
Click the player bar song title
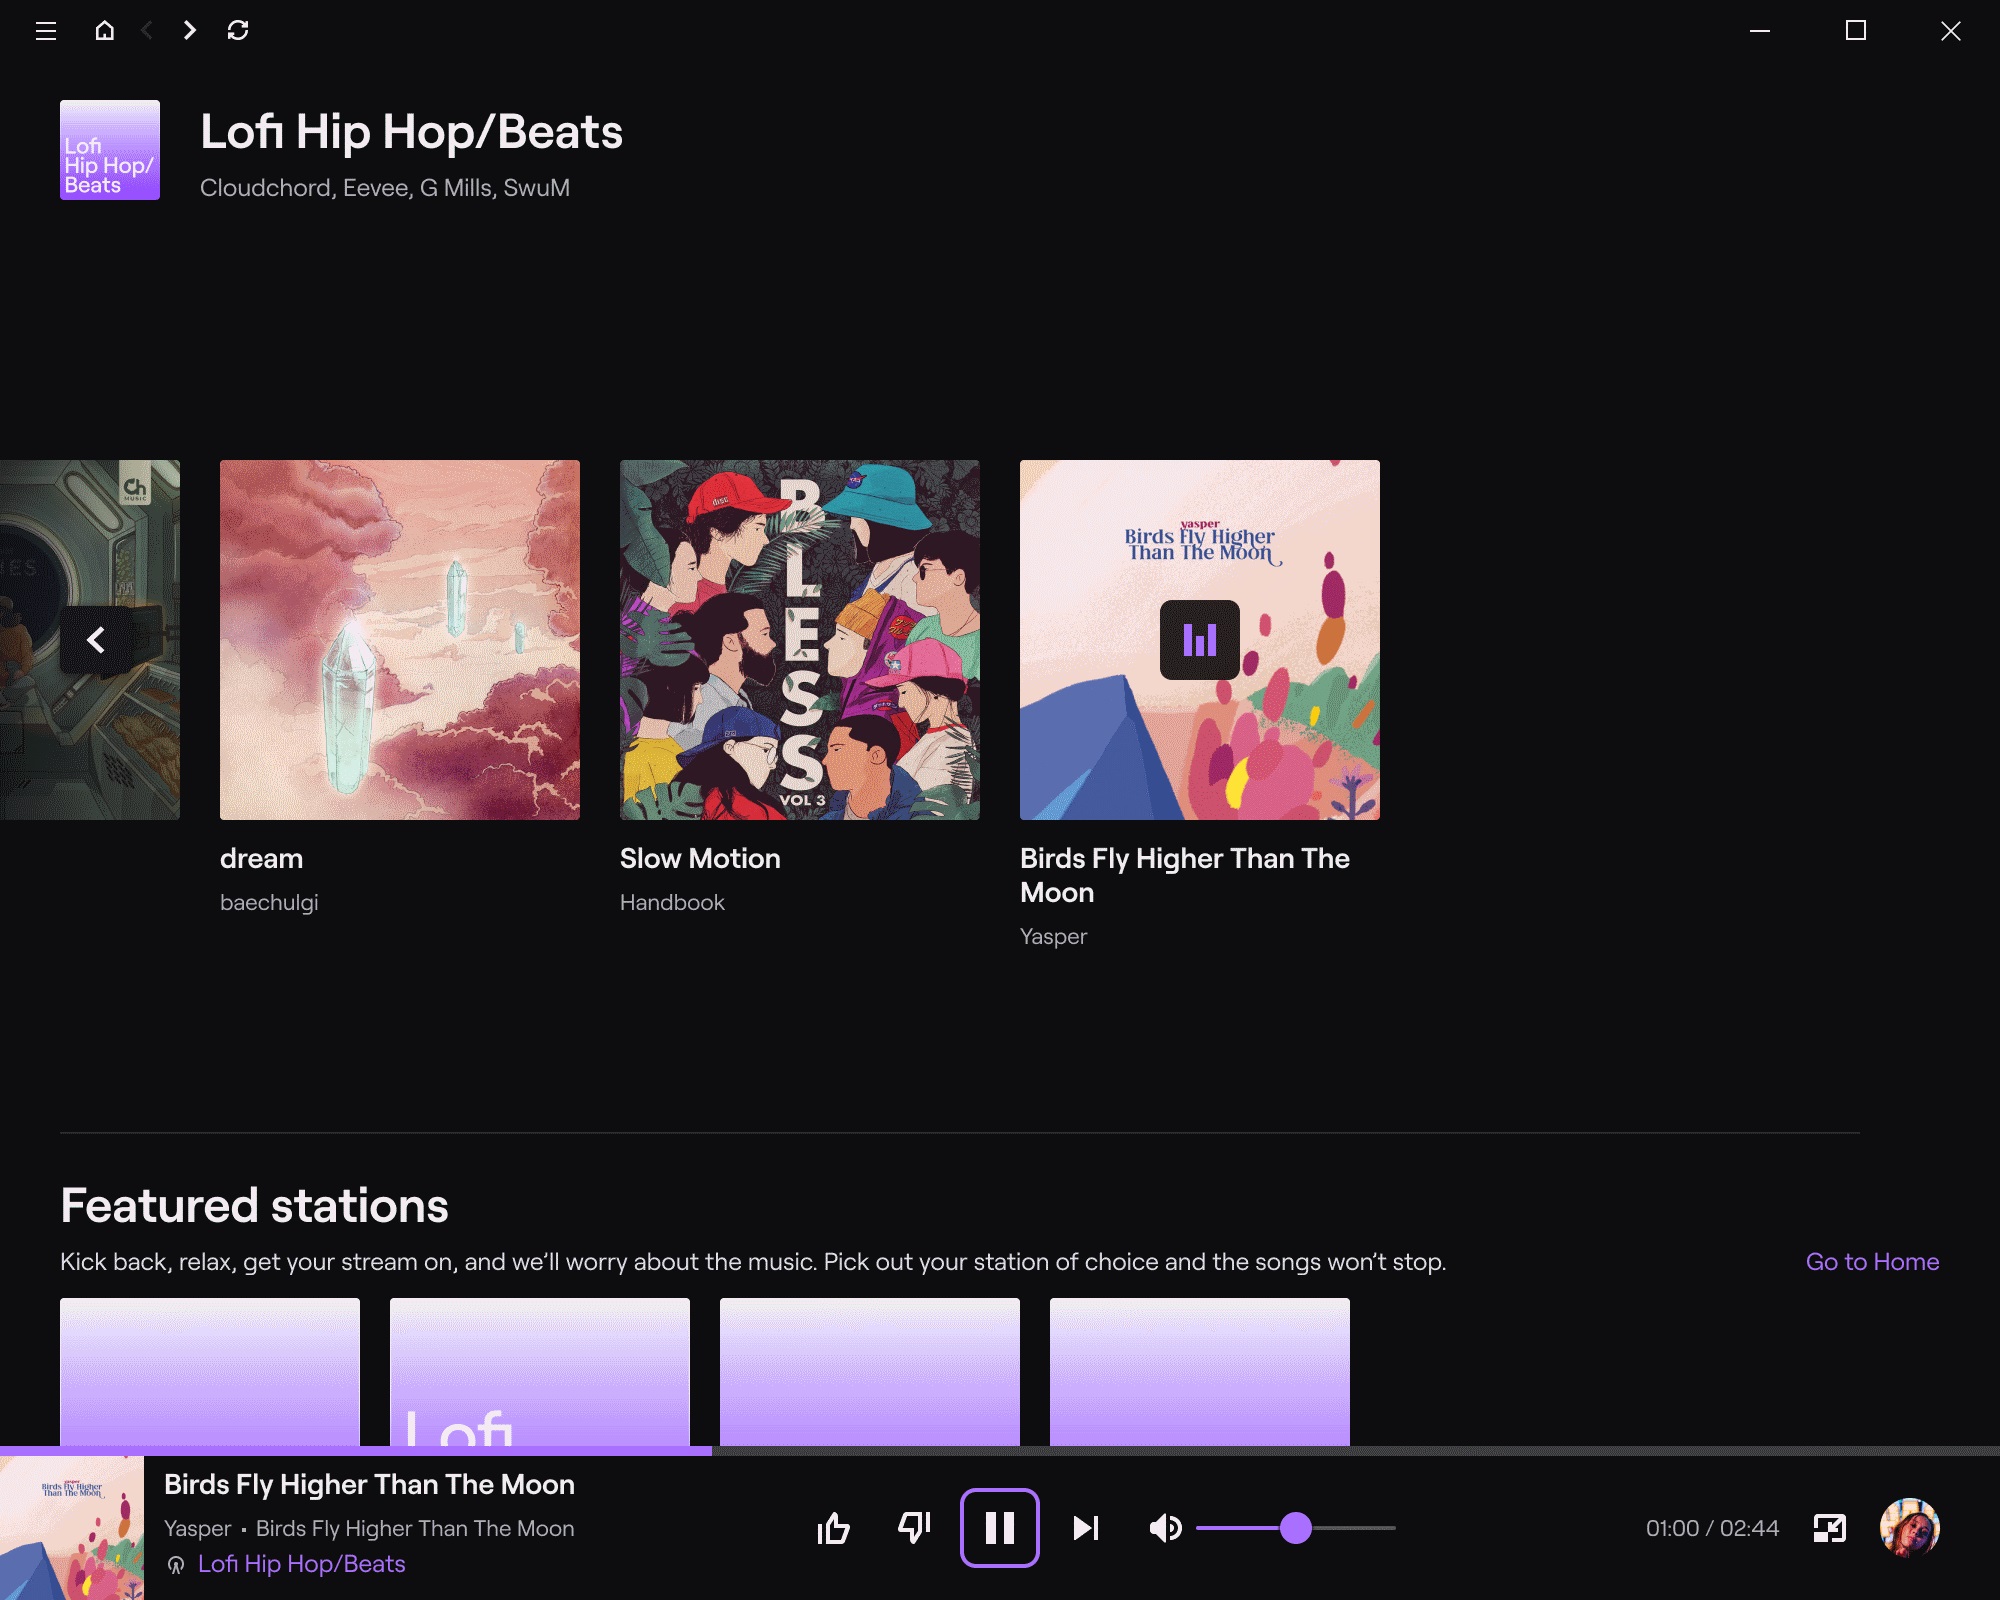click(369, 1485)
